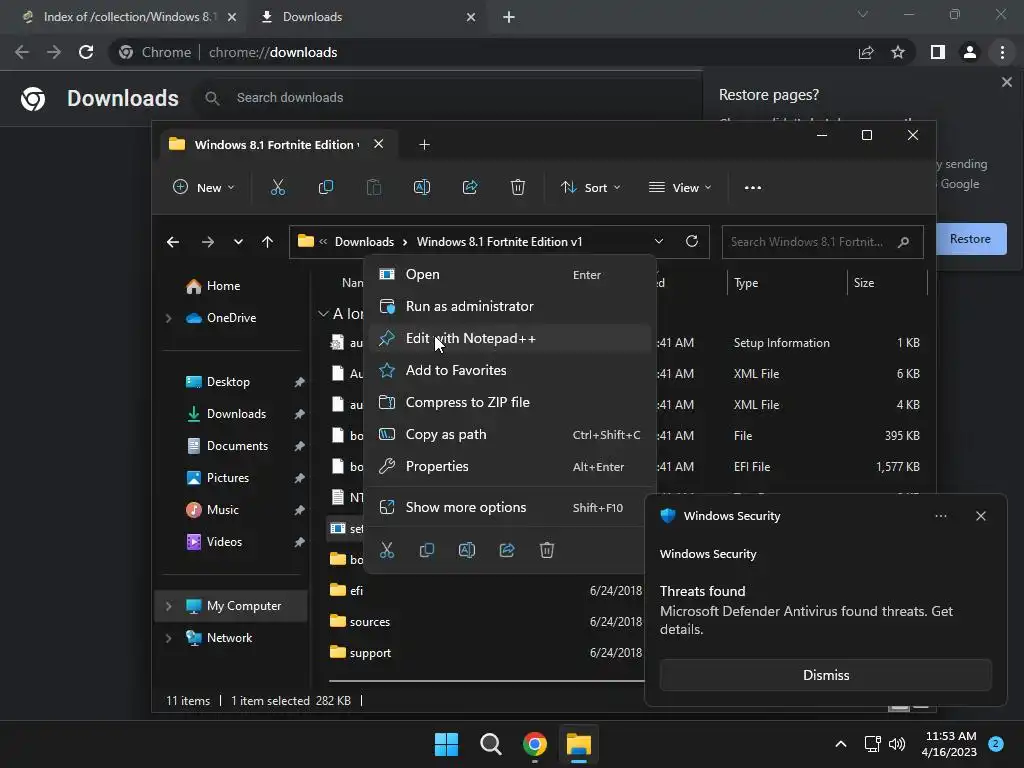
Task: Expand My Computer in navigation pane
Action: tap(168, 606)
